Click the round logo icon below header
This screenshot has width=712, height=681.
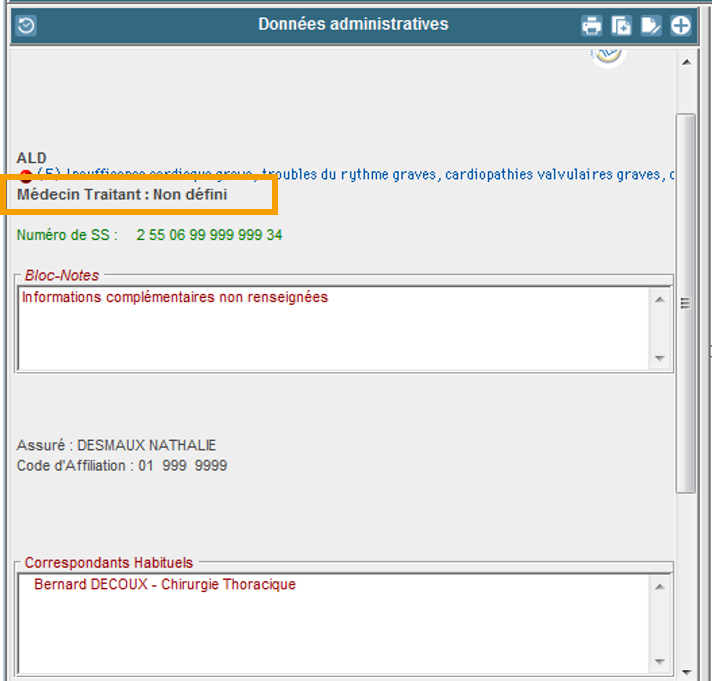pyautogui.click(x=607, y=55)
